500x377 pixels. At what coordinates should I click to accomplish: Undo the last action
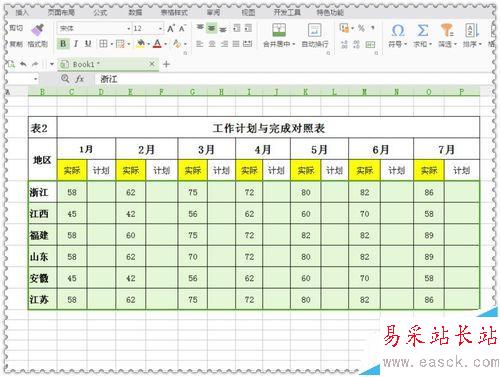click(x=23, y=64)
